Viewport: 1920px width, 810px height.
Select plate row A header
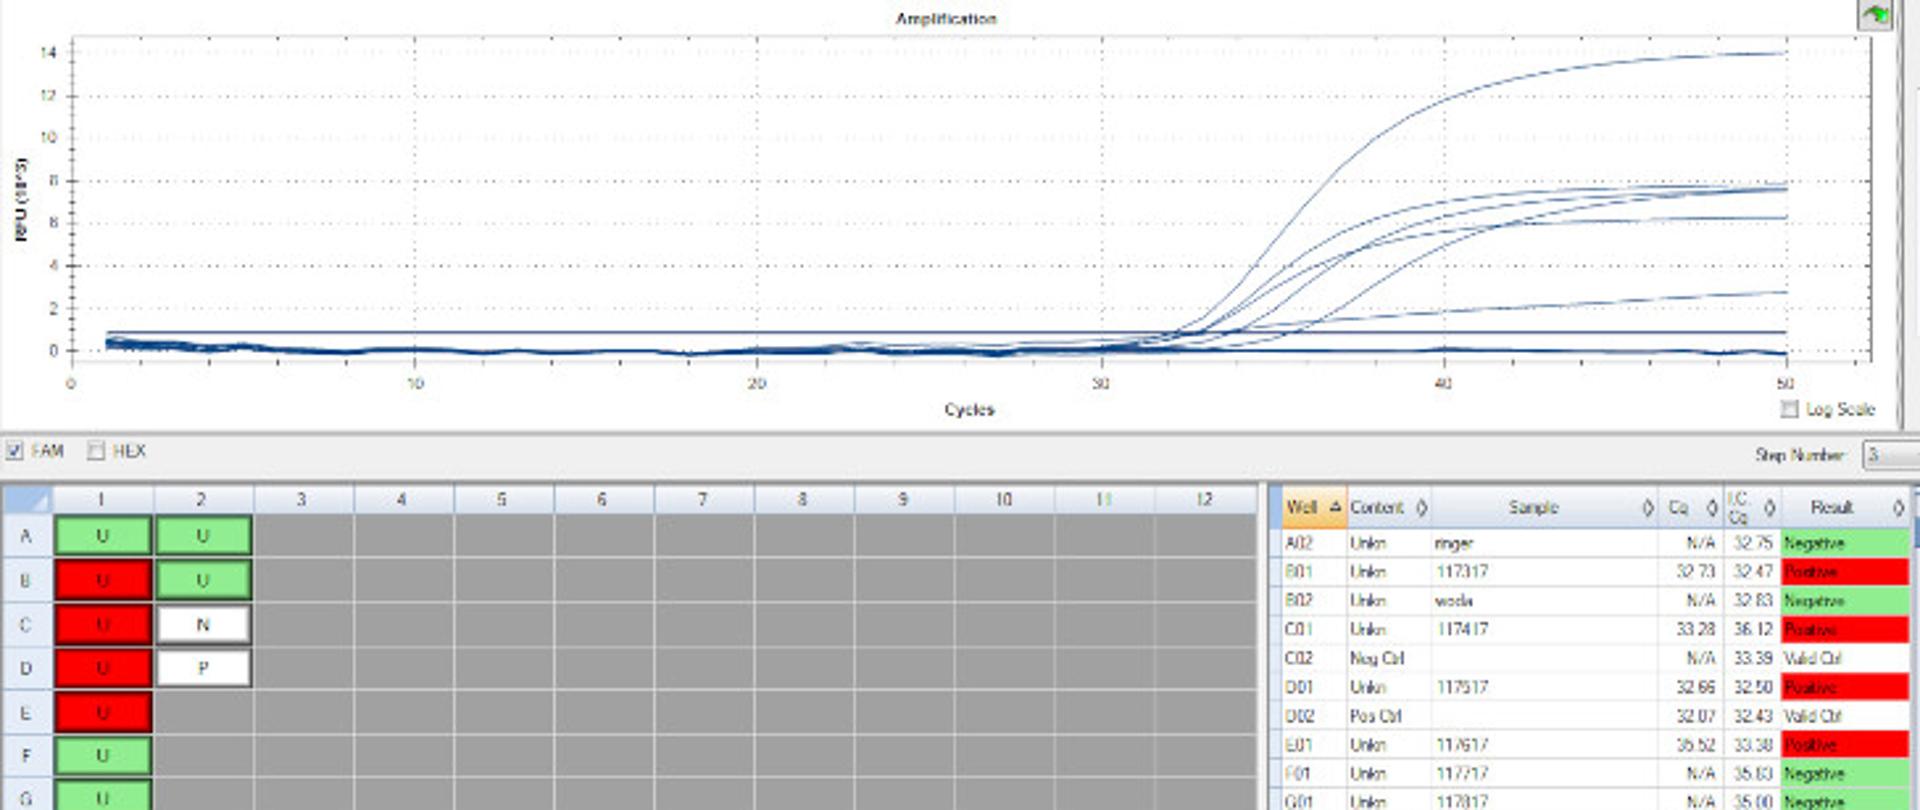(27, 536)
